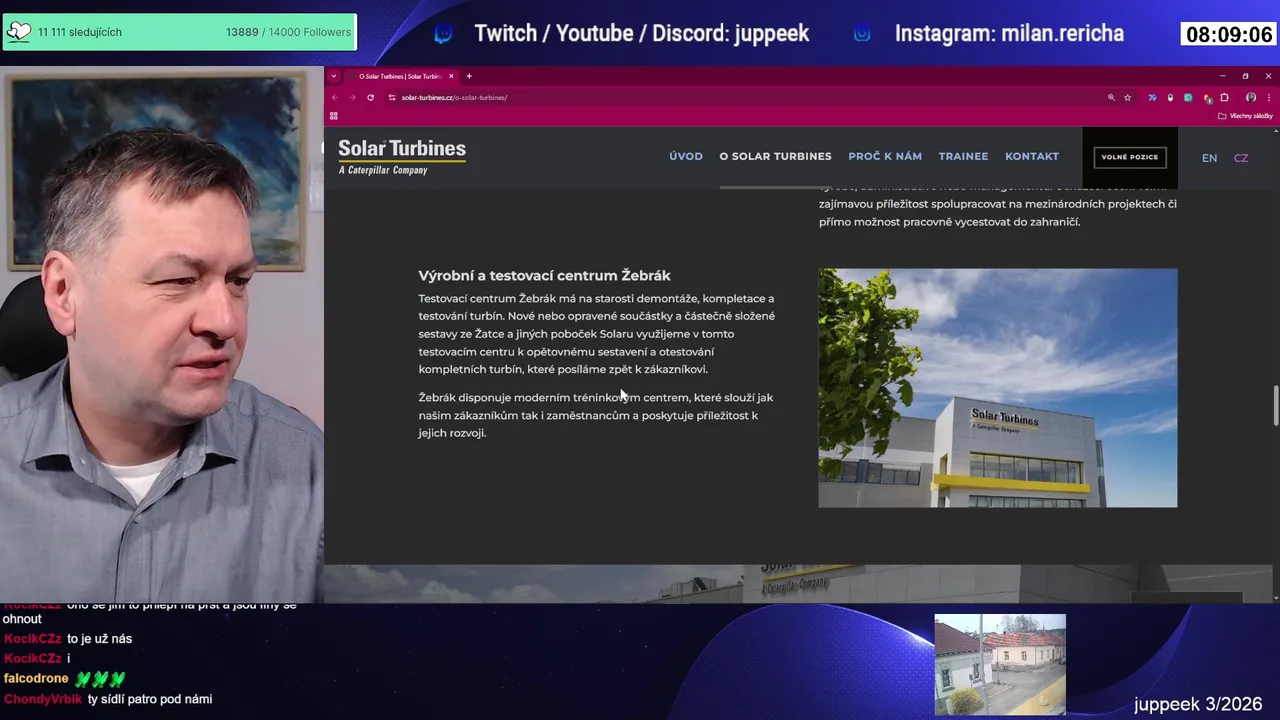Open the apps grid in bookmarks bar
Viewport: 1280px width, 720px height.
coord(334,116)
